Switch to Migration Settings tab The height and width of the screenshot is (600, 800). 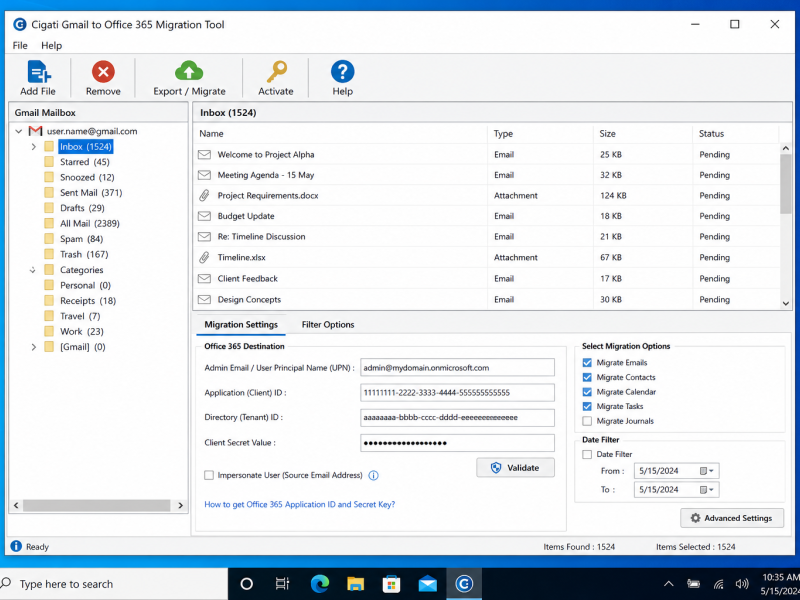tap(241, 324)
